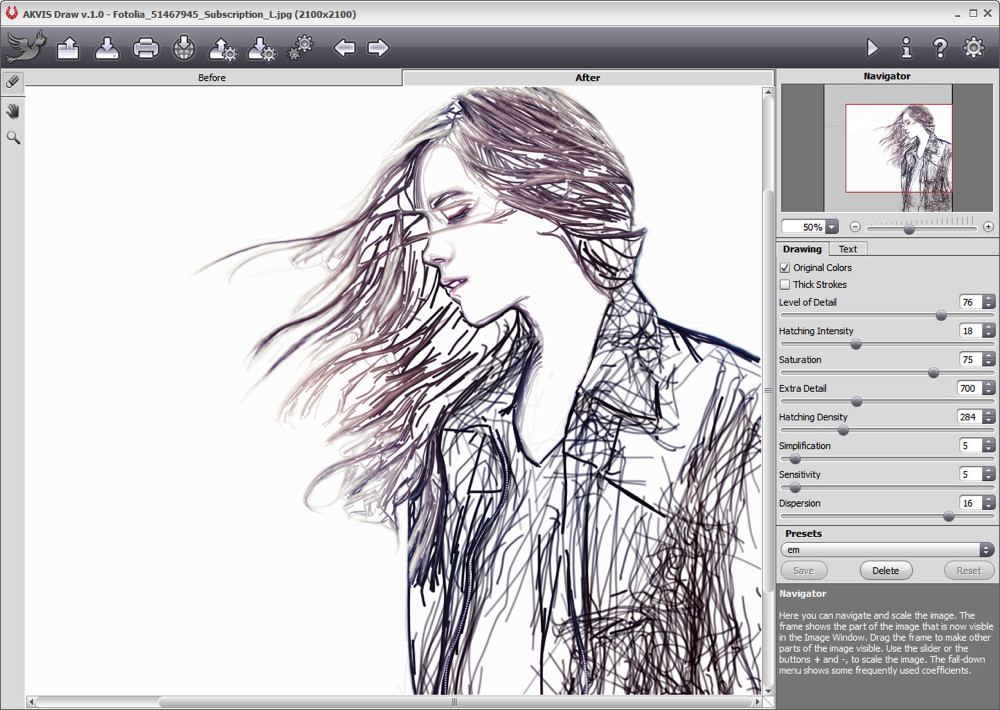Print the image via the printer icon
The image size is (1000, 710).
click(x=146, y=47)
